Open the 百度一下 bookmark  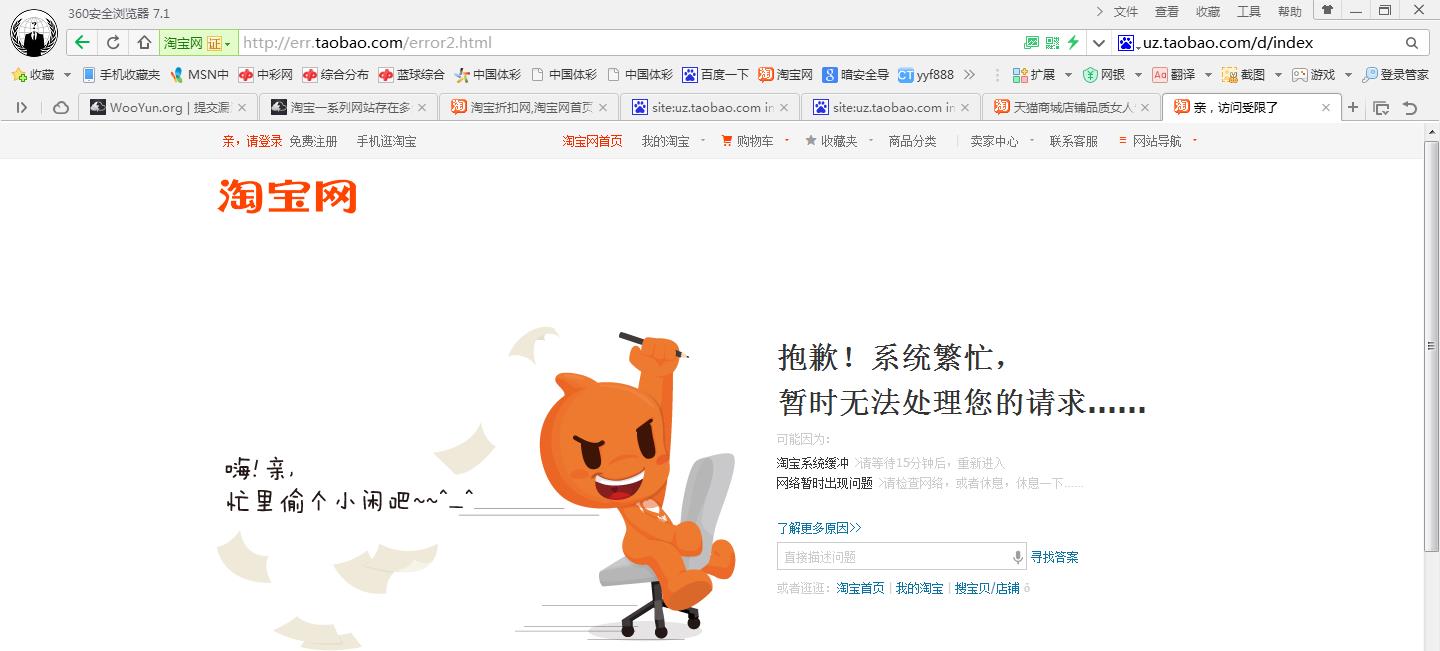(715, 74)
